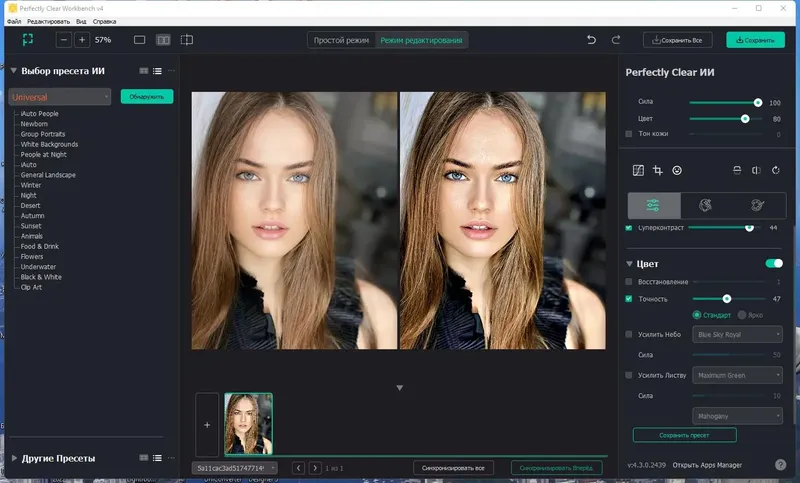Image resolution: width=800 pixels, height=483 pixels.
Task: Select the crop tool icon
Action: pyautogui.click(x=658, y=170)
